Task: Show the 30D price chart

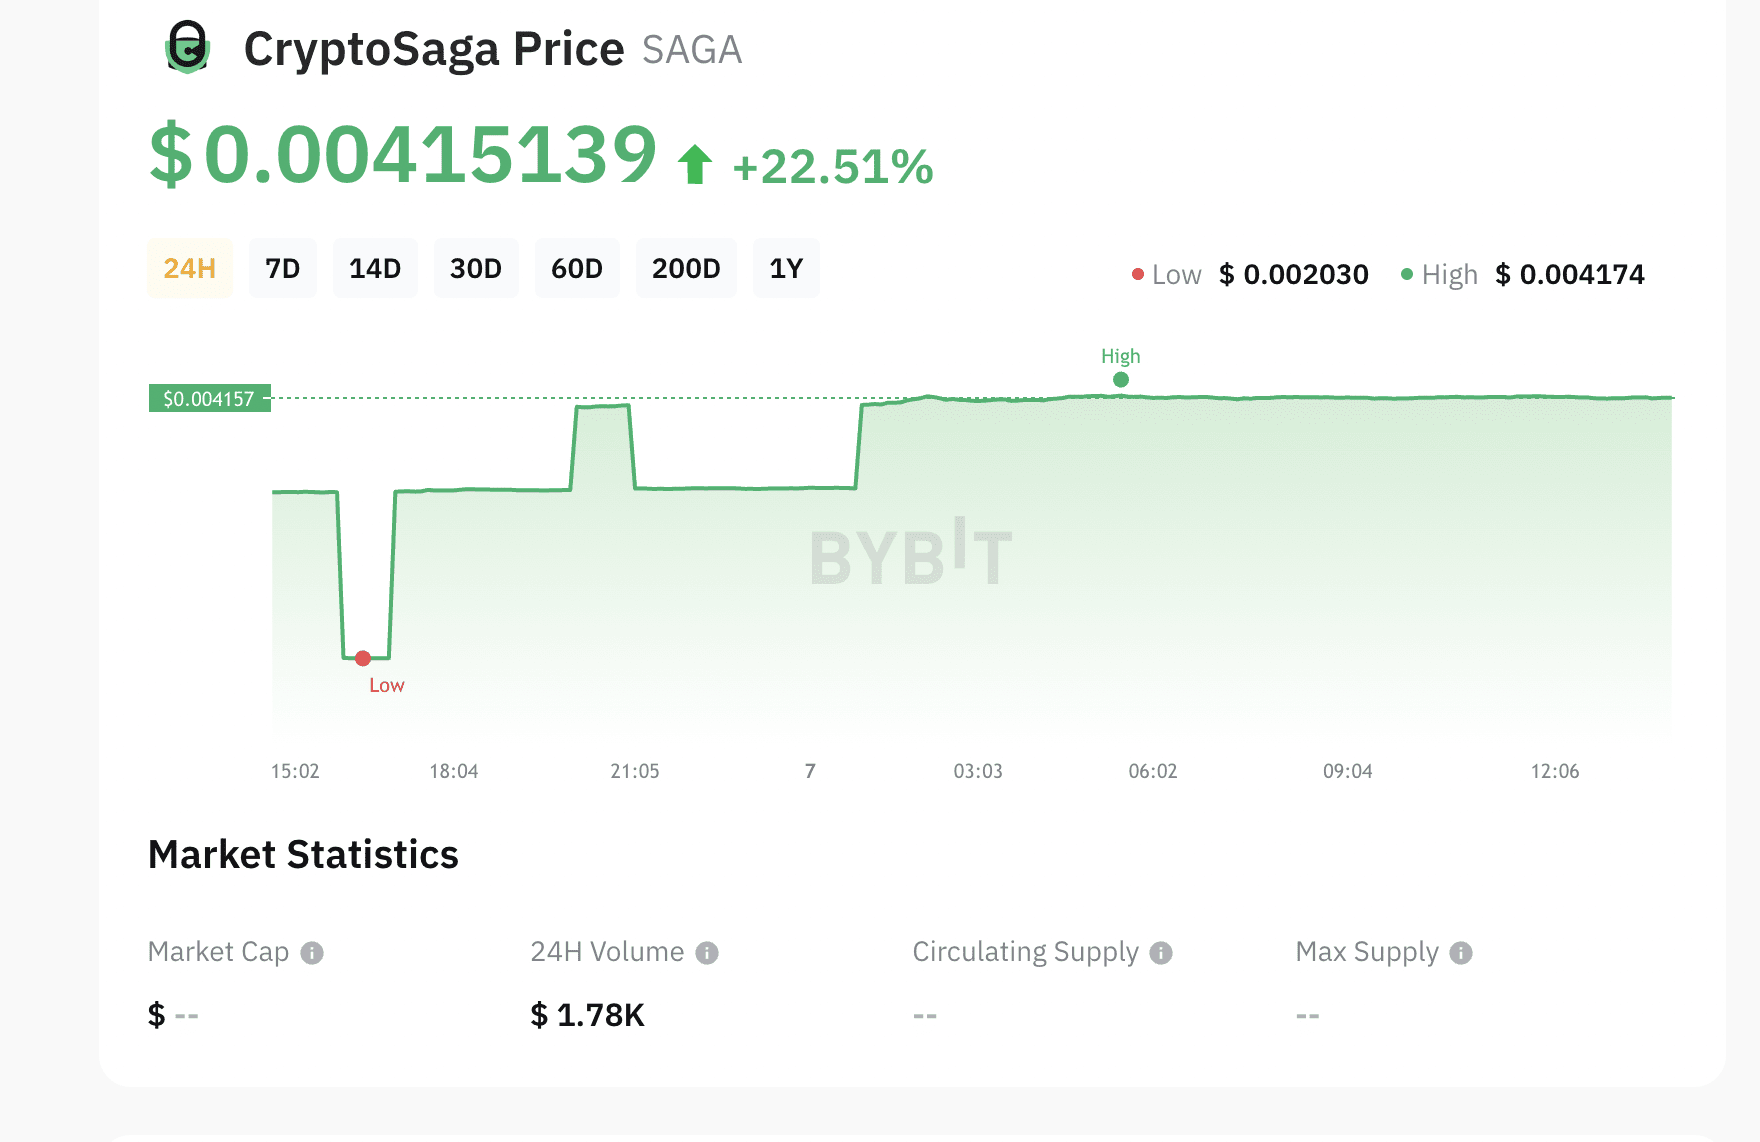Action: click(x=476, y=268)
